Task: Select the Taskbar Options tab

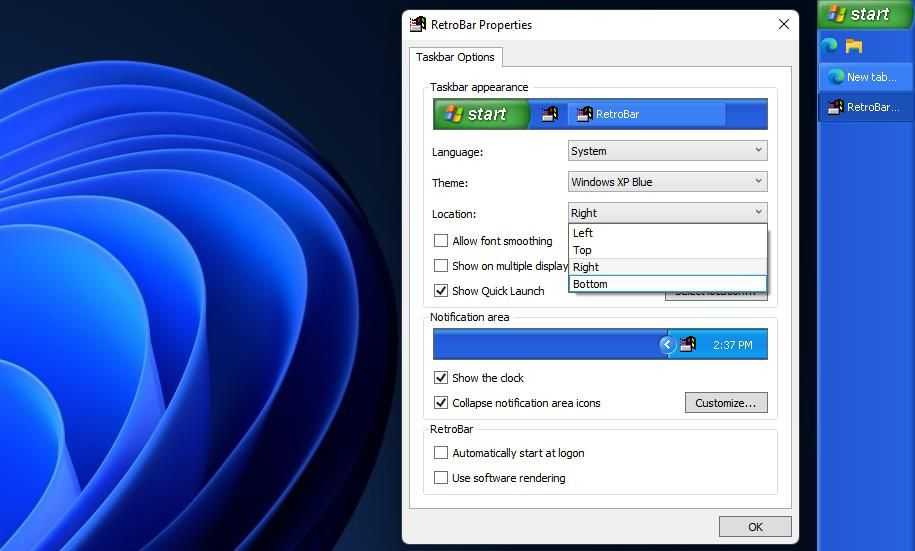Action: coord(455,57)
